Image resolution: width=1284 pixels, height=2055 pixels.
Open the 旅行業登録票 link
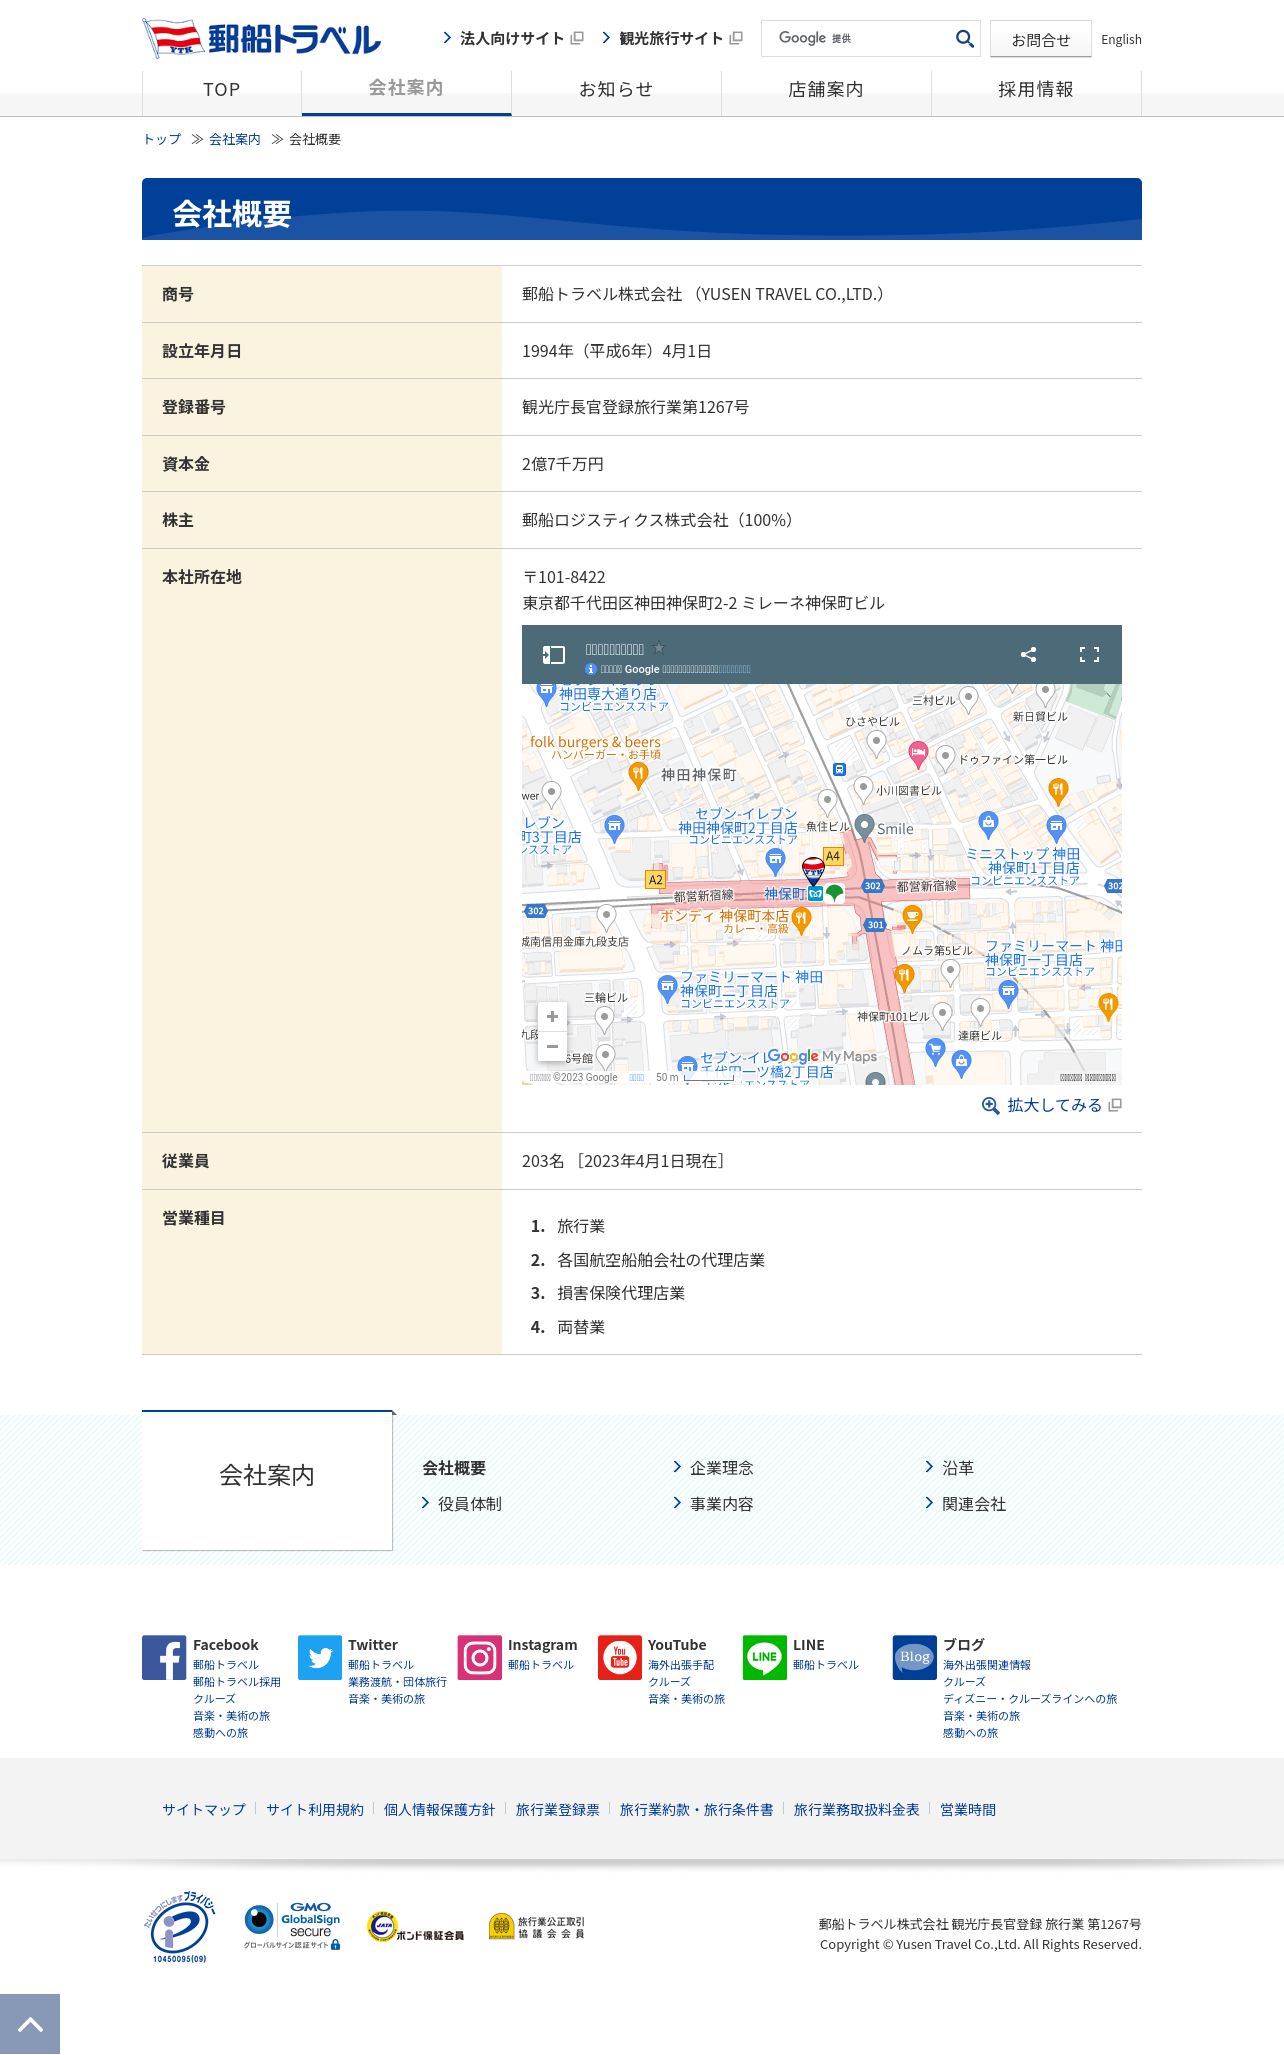point(558,1810)
